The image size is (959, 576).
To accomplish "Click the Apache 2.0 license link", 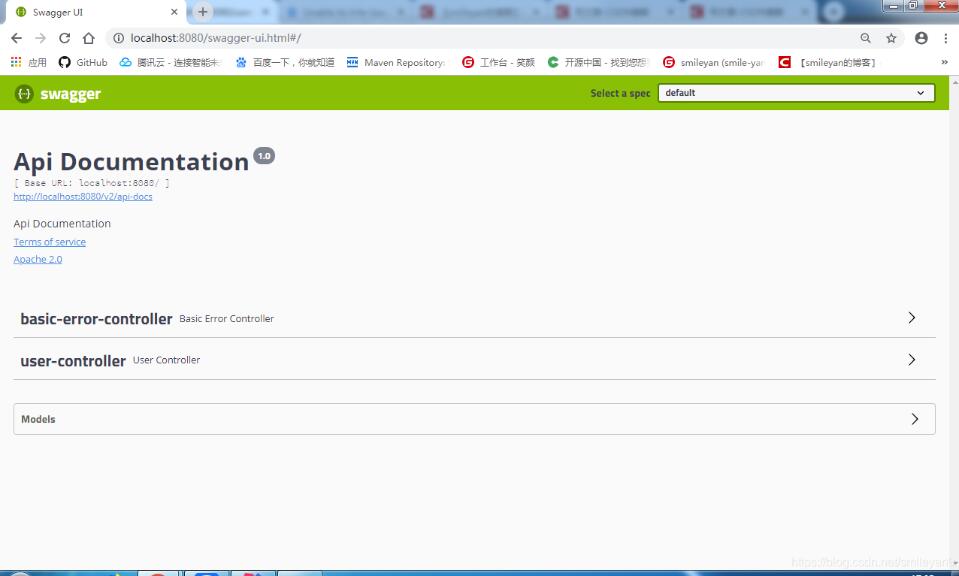I will pos(36,259).
